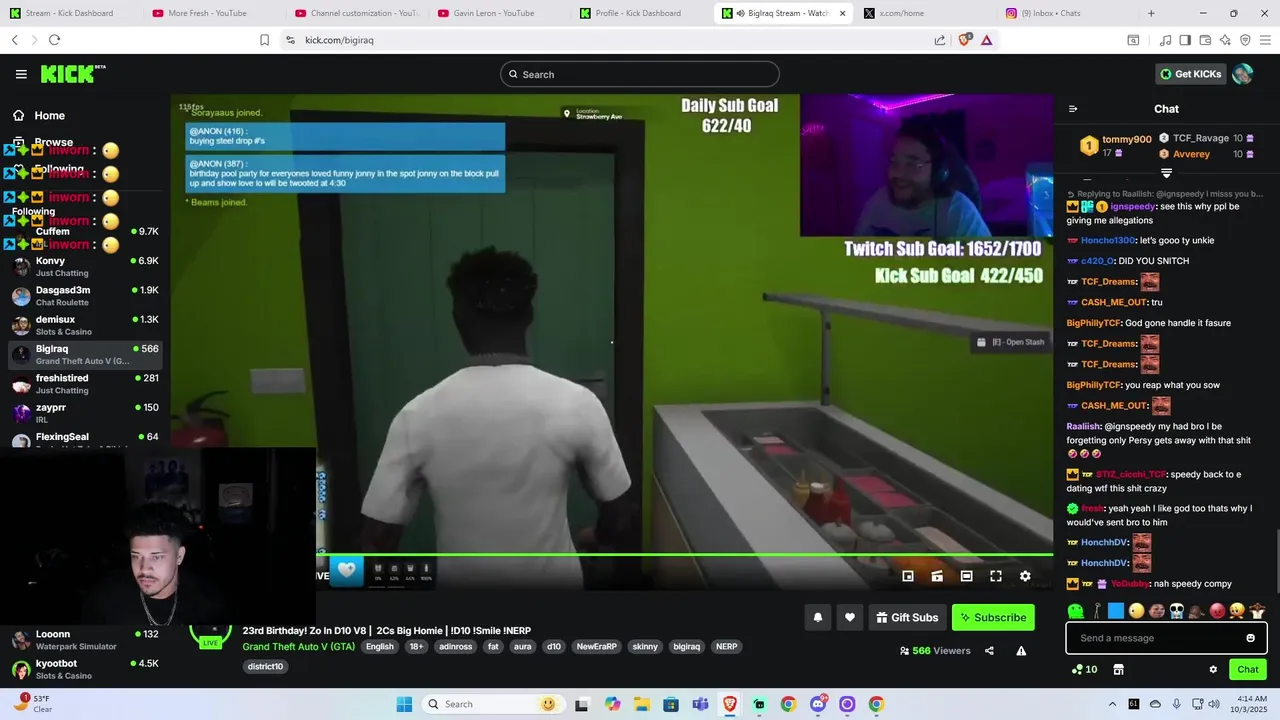Click the Brave Shields lion icon
The image size is (1280, 720).
[x=965, y=40]
